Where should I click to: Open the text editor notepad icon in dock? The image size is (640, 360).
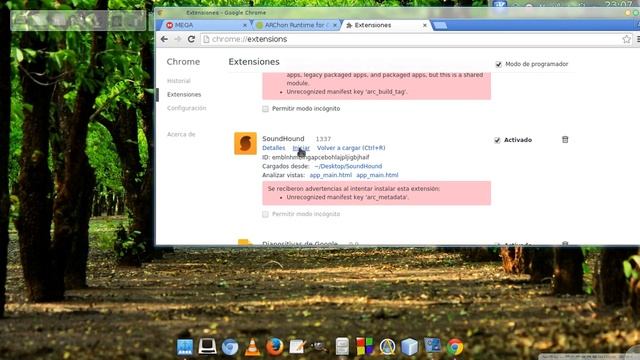tap(297, 347)
